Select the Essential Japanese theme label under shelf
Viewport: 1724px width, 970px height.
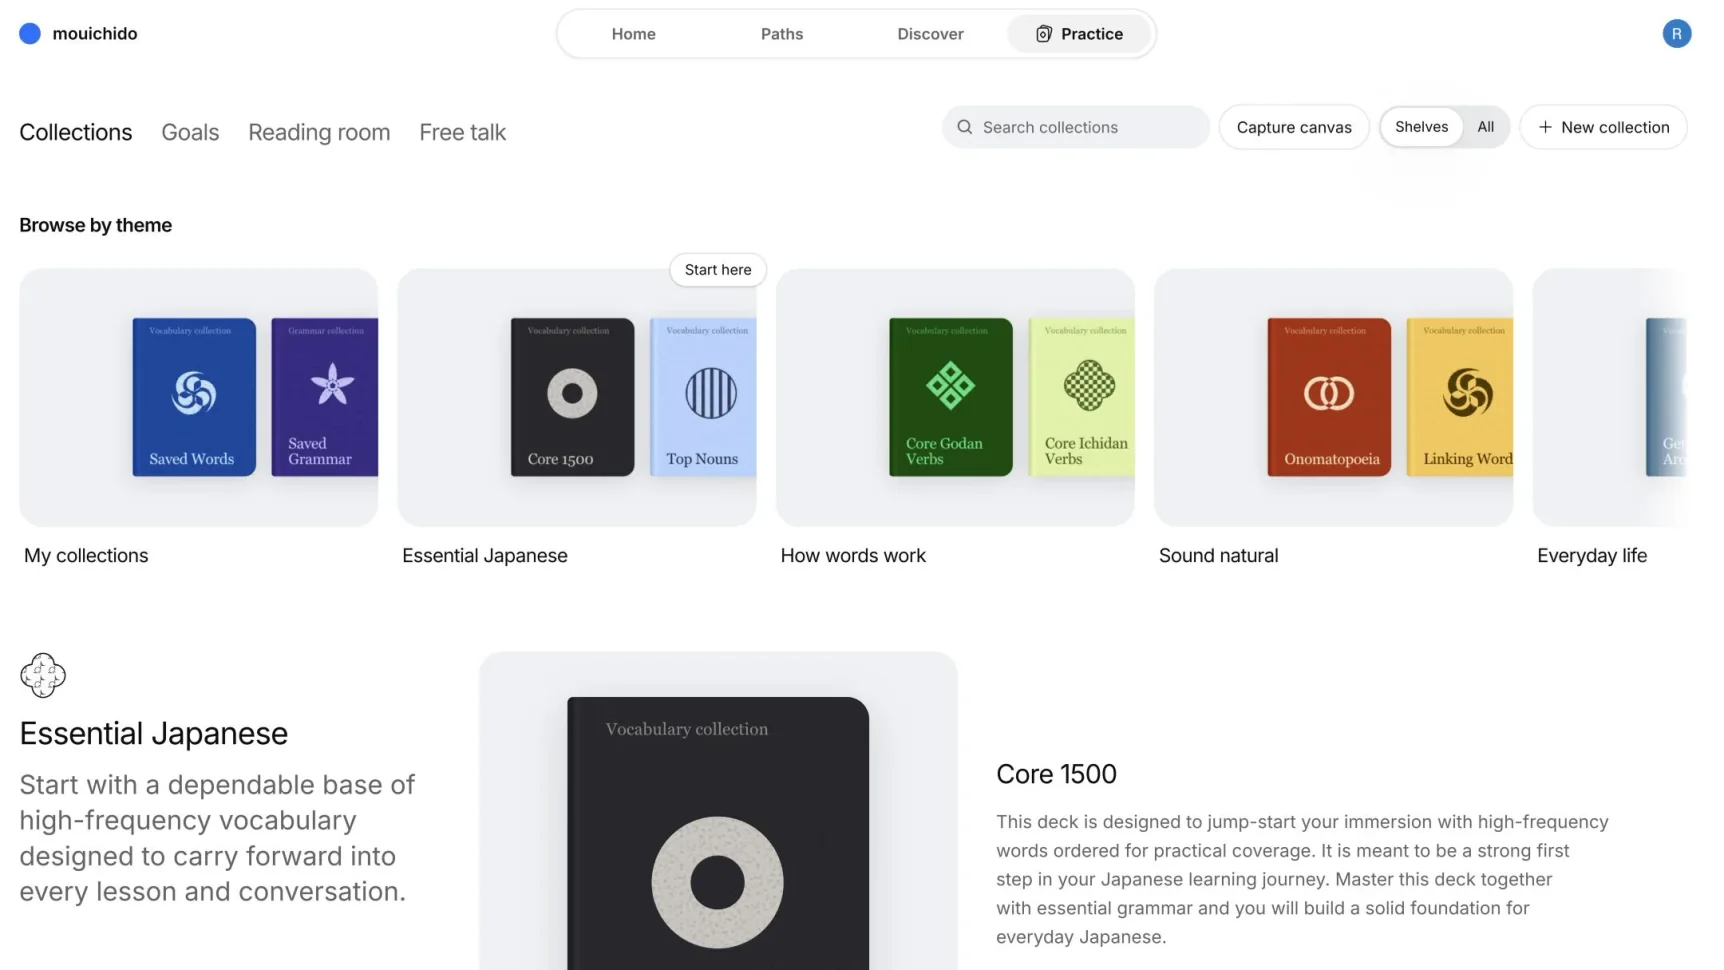[485, 556]
